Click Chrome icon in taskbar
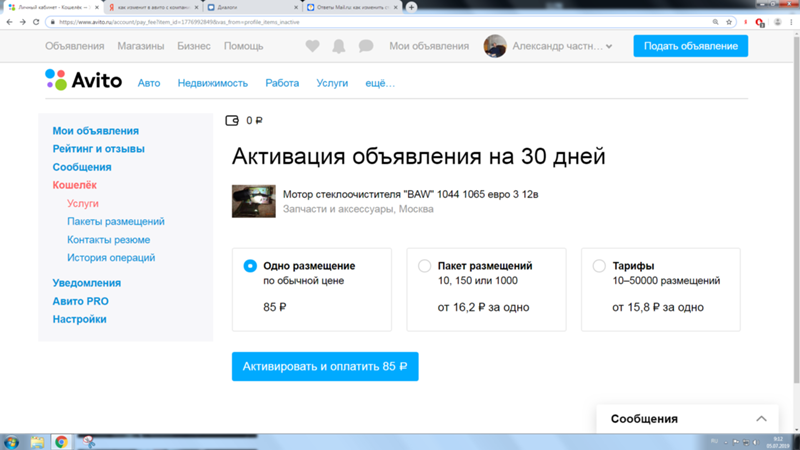 click(61, 442)
